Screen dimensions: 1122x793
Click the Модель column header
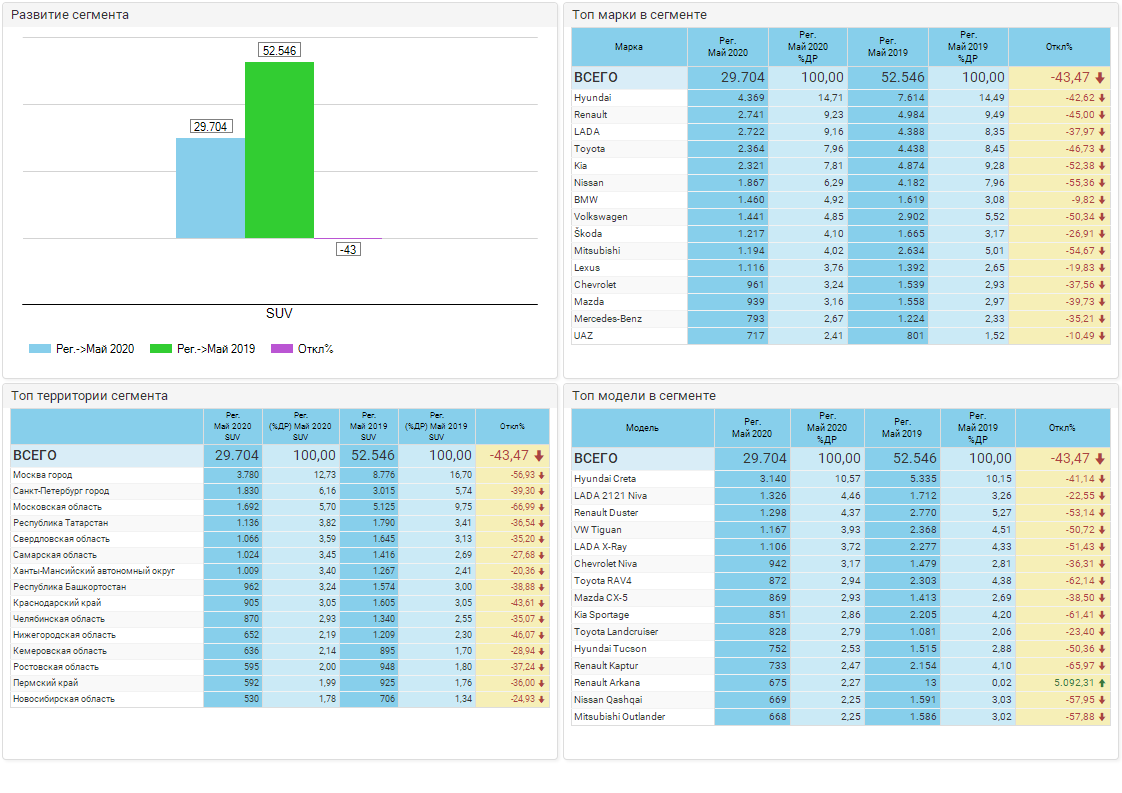pos(643,427)
